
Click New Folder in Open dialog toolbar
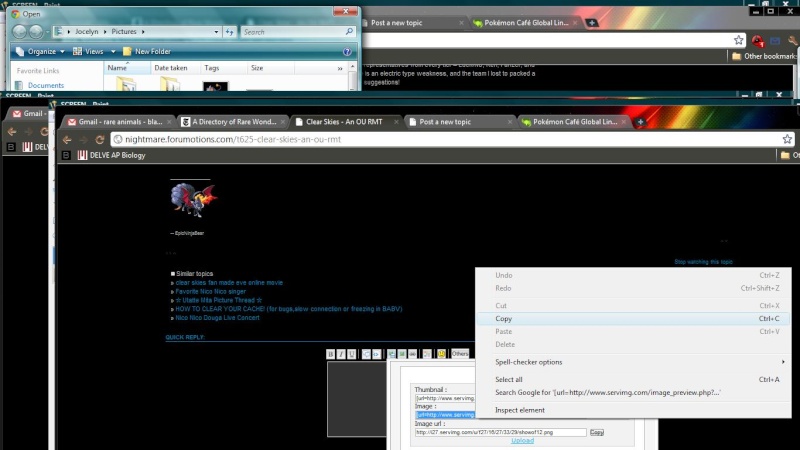[147, 52]
